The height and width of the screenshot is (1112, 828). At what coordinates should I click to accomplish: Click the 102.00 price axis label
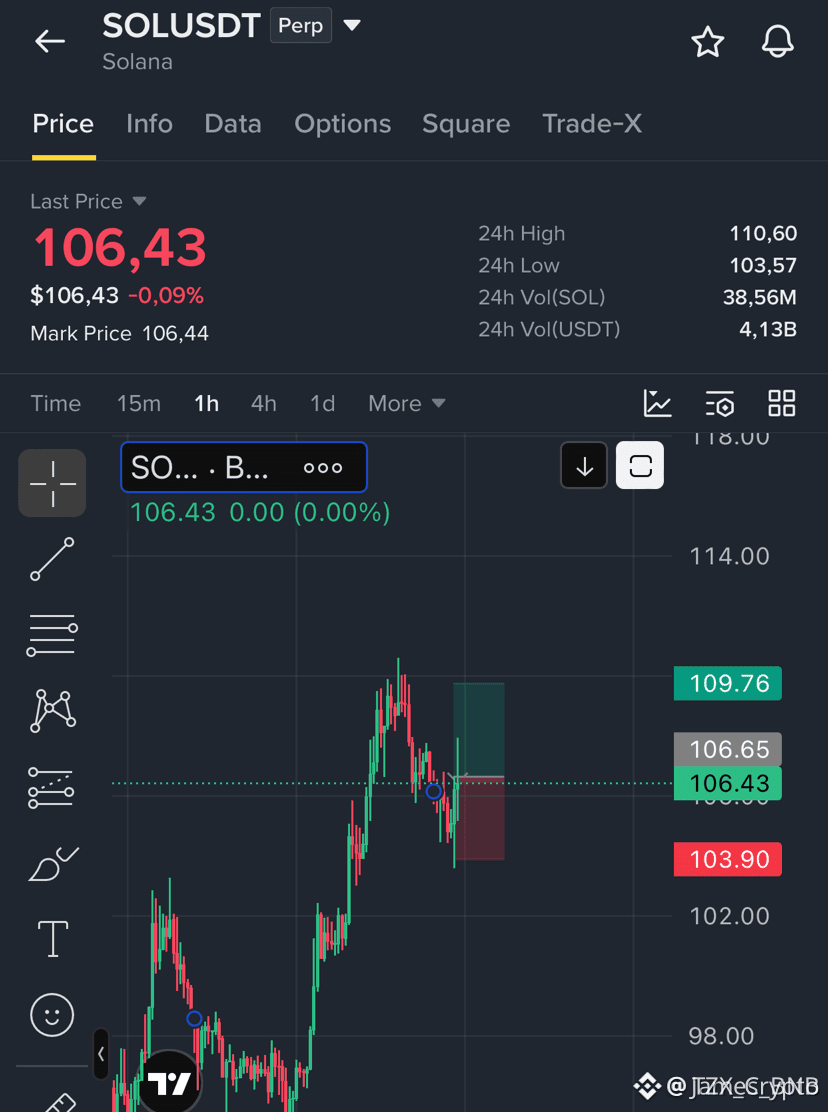pyautogui.click(x=729, y=916)
